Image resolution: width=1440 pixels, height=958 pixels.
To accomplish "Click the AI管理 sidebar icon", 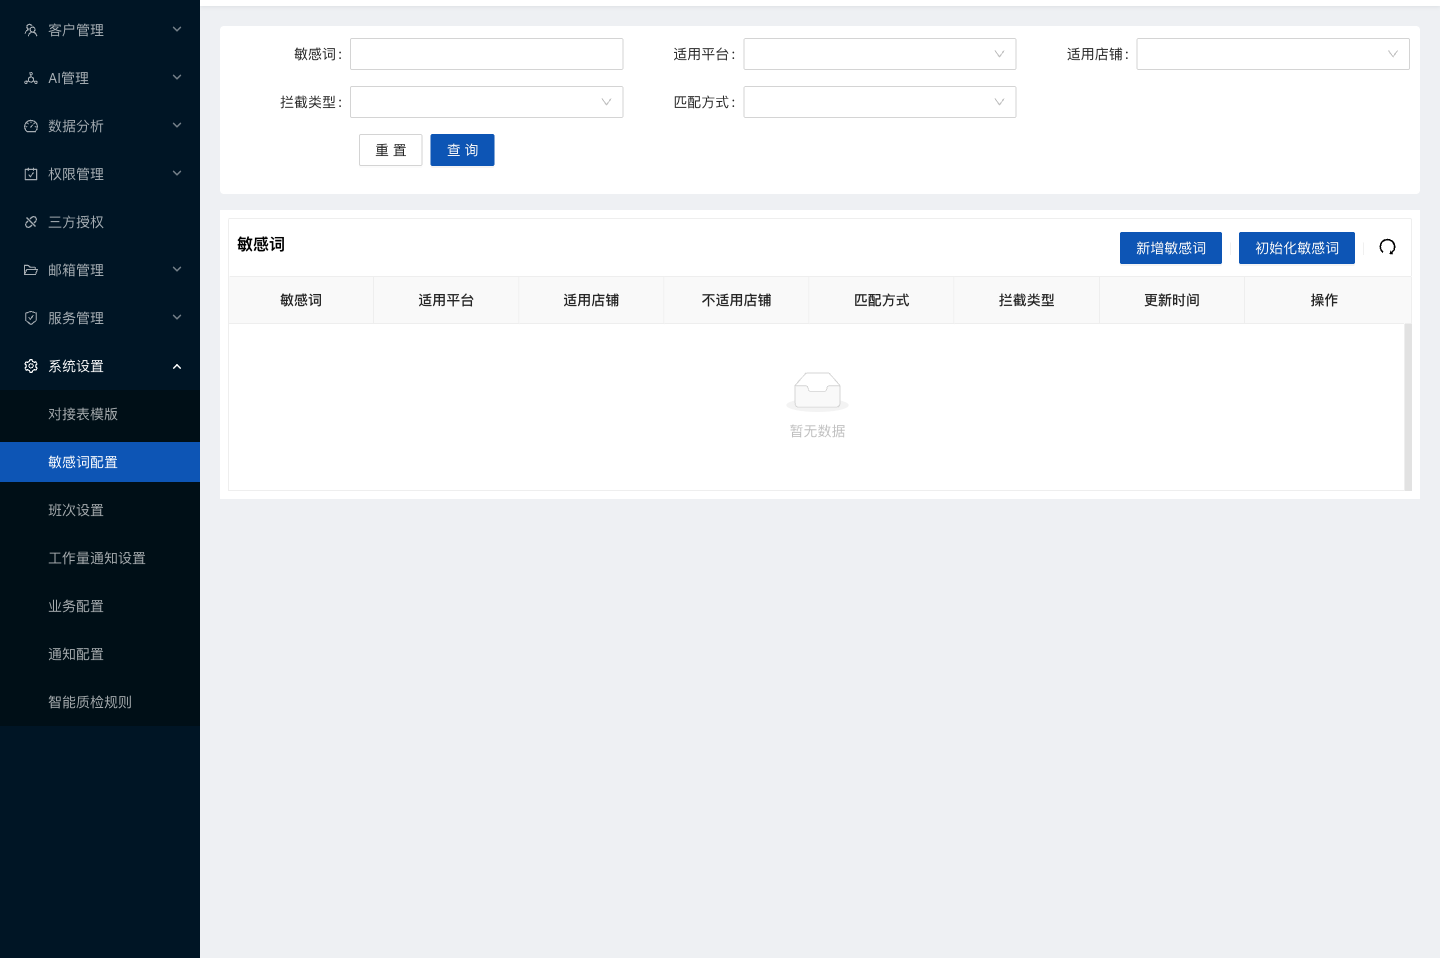I will tap(31, 78).
